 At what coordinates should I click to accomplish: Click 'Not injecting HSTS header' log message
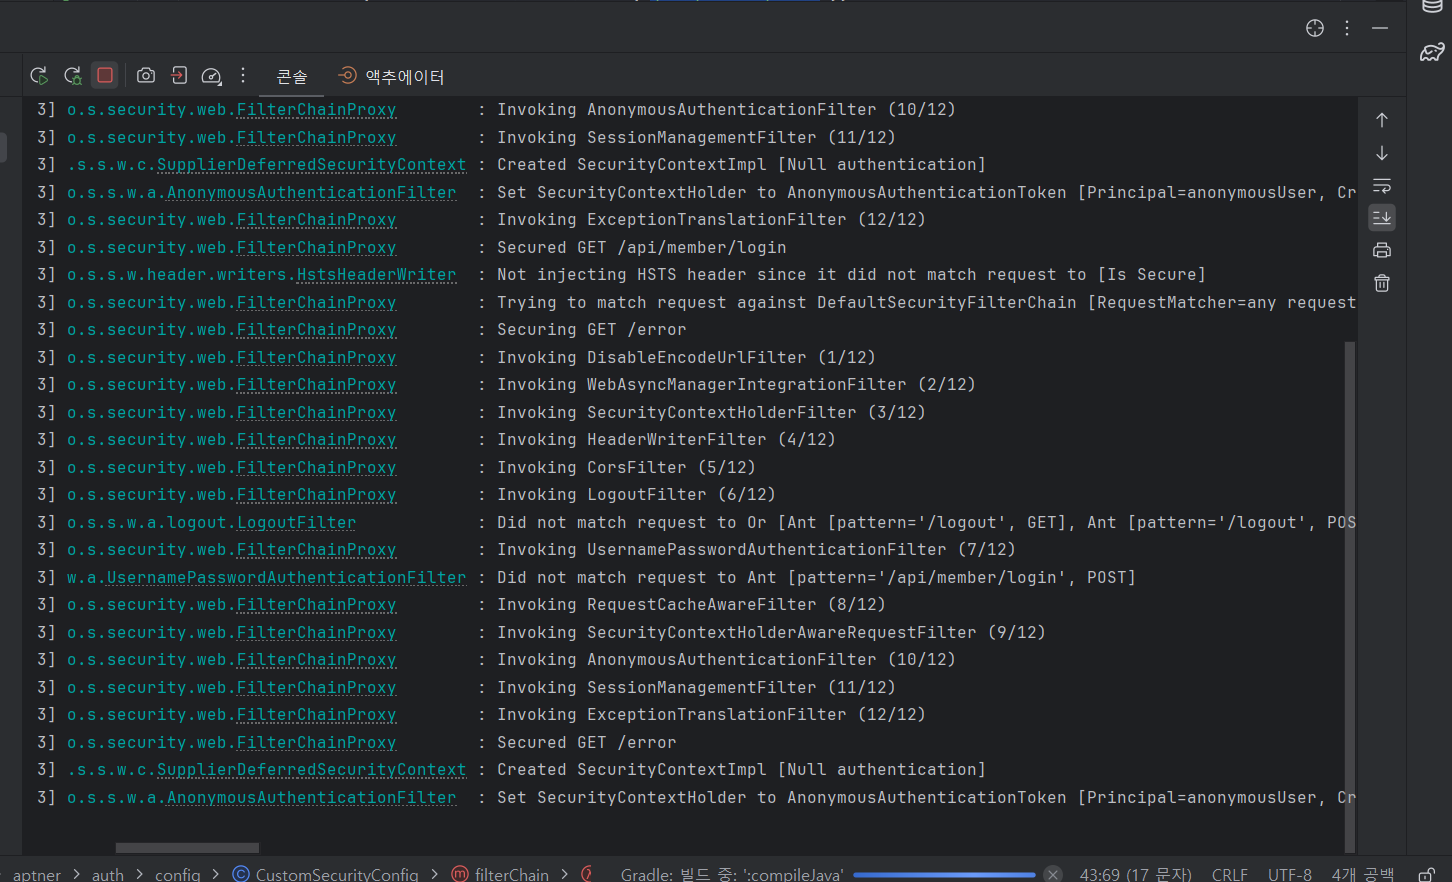[x=851, y=274]
